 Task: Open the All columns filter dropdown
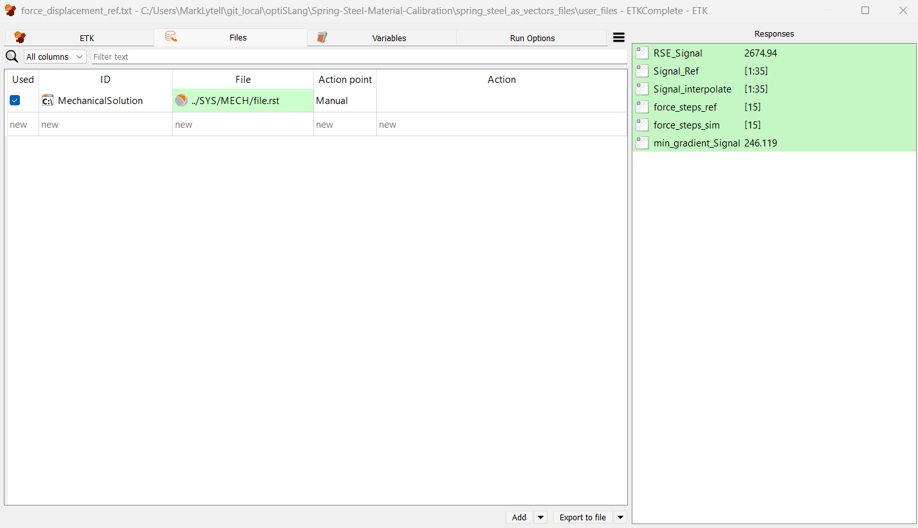[x=55, y=57]
